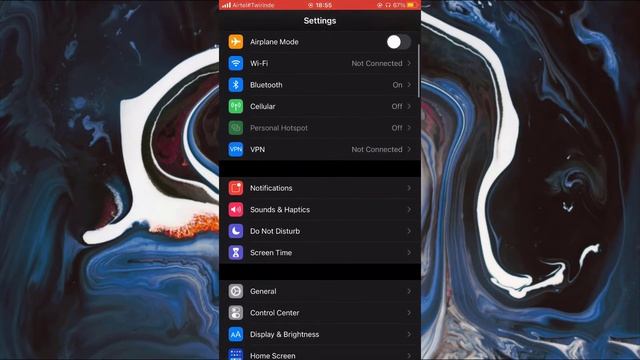Viewport: 640px width, 360px height.
Task: Open Wi-Fi via its chevron arrow
Action: pos(409,63)
